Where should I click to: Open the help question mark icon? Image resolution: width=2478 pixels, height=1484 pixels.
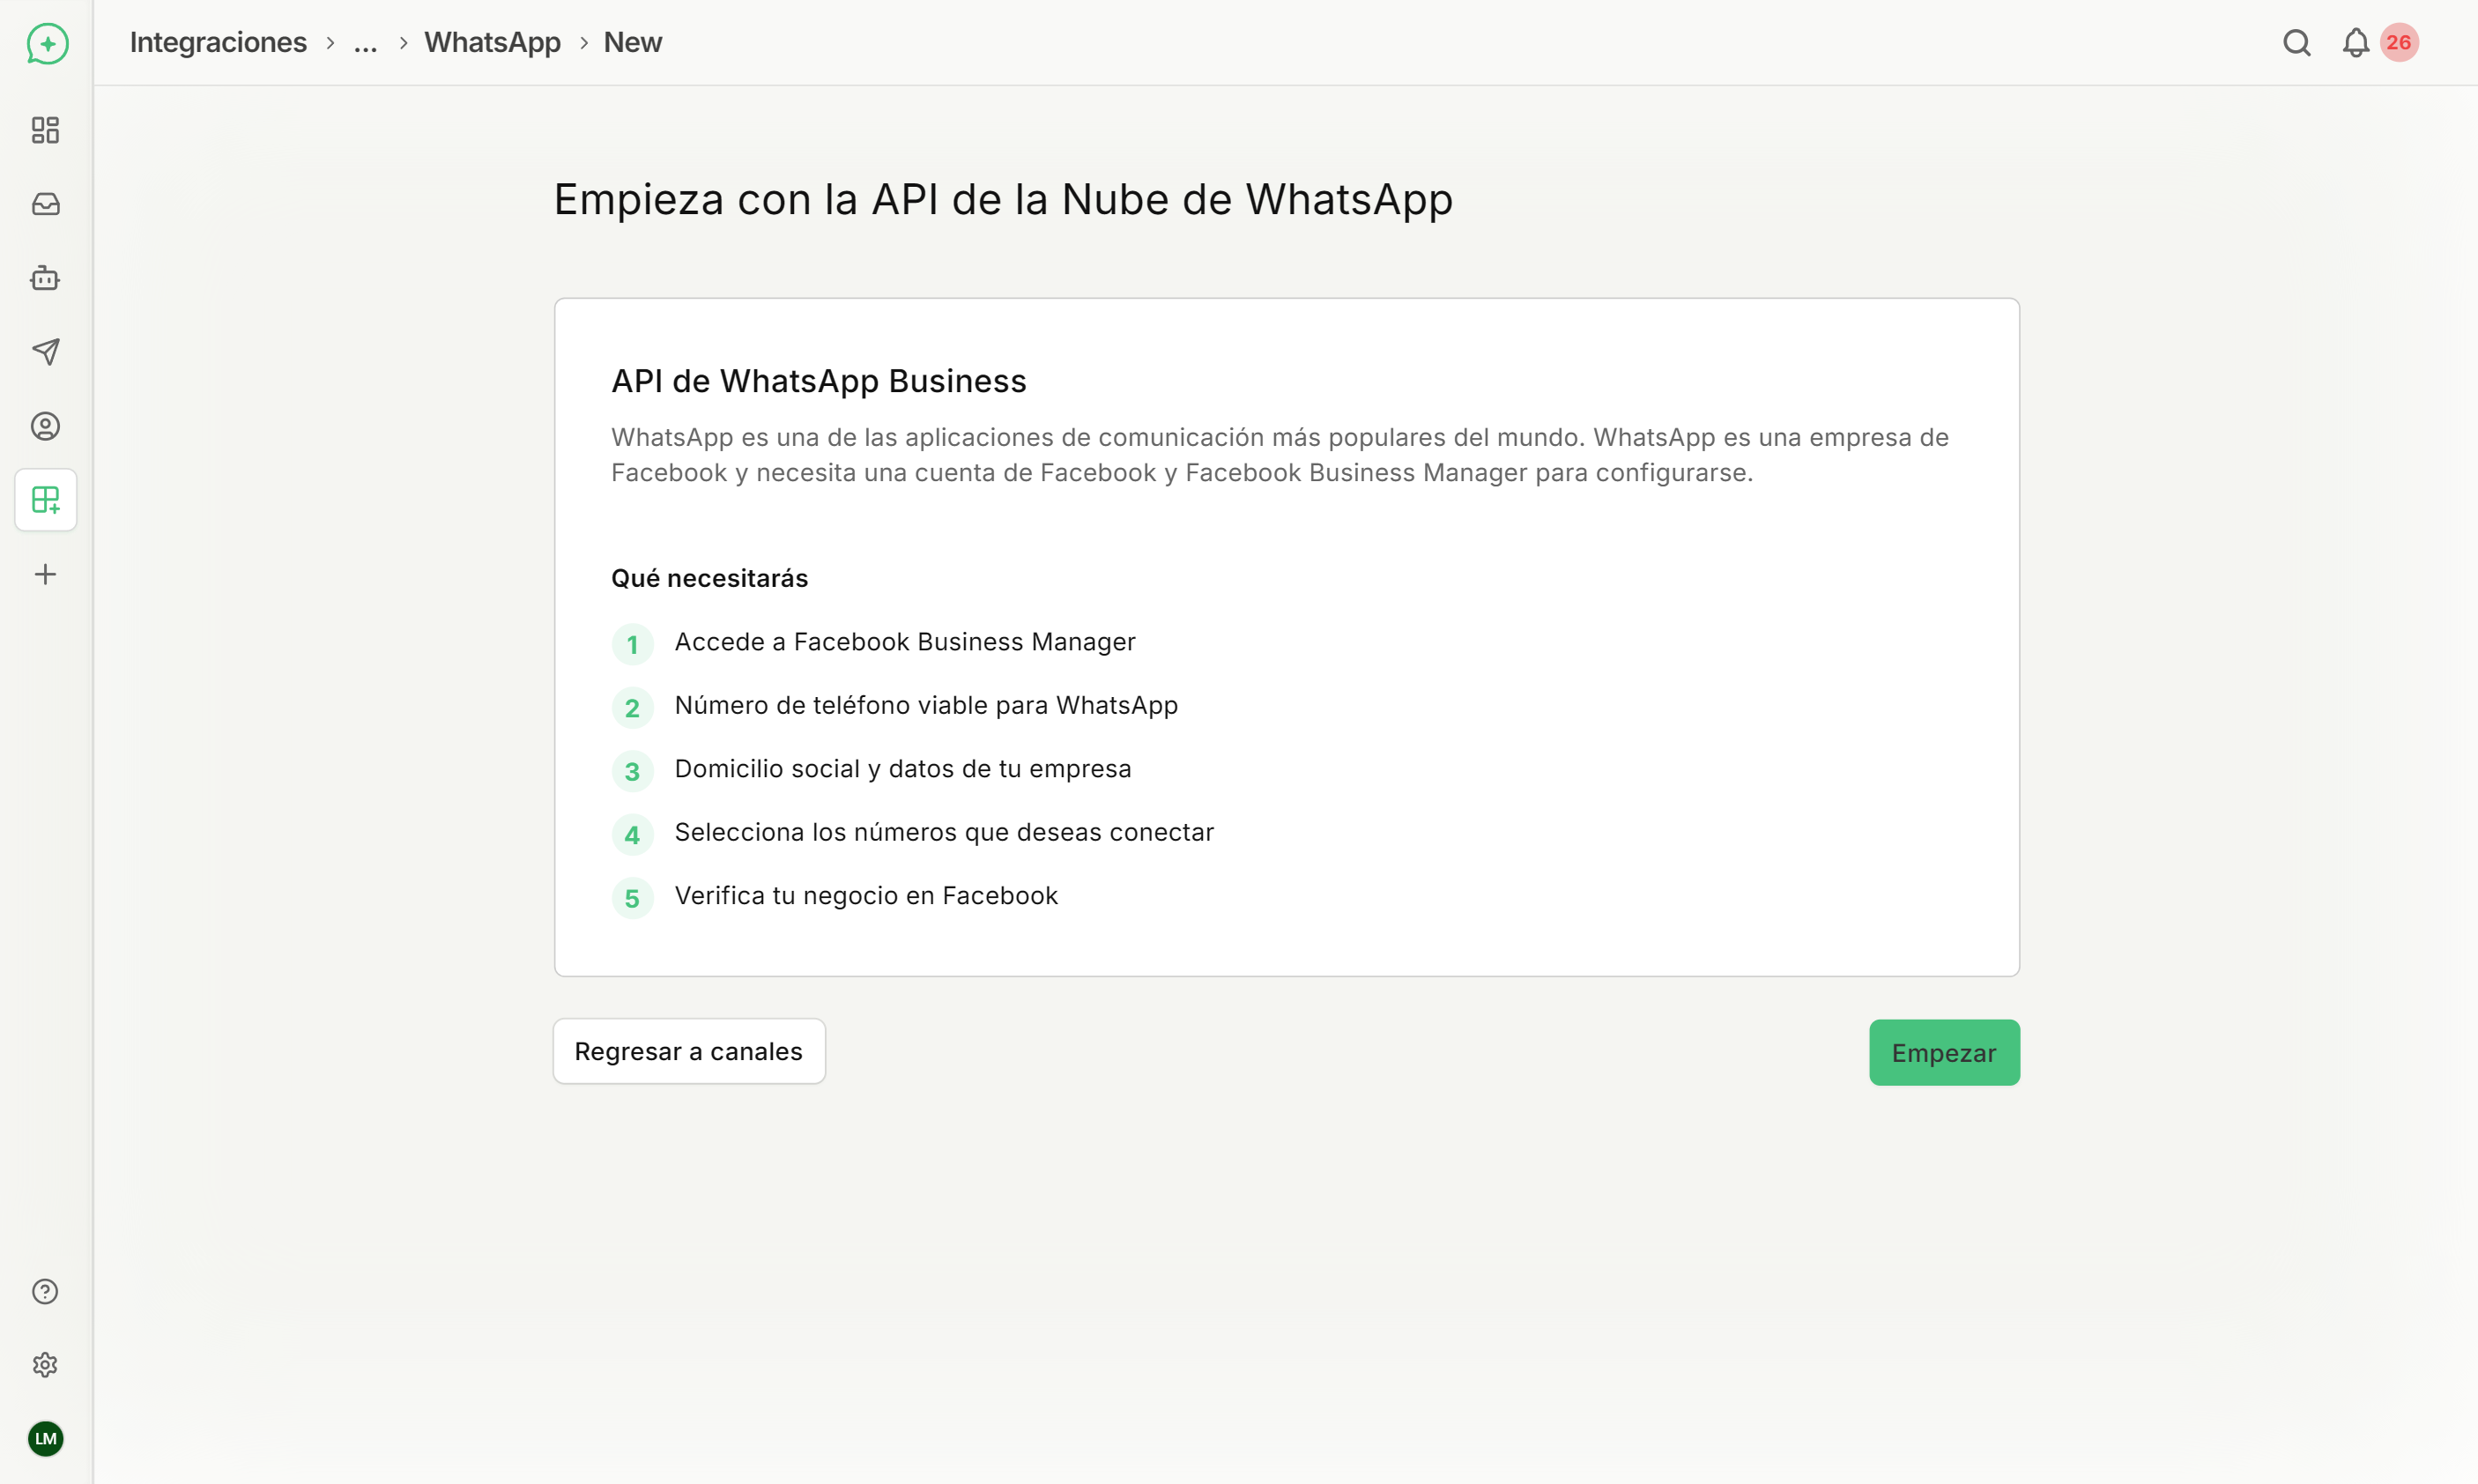coord(45,1291)
